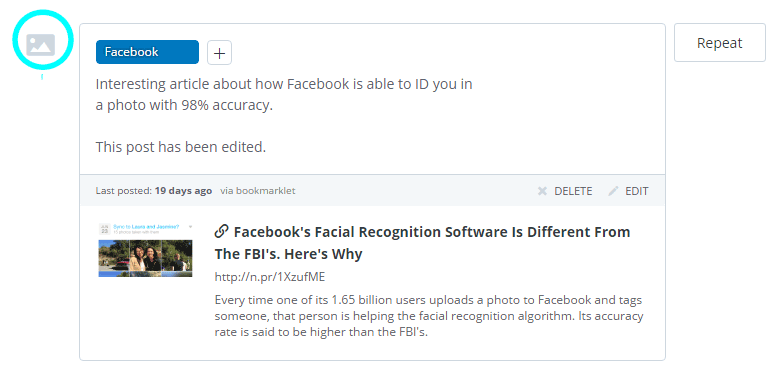This screenshot has height=371, width=774.
Task: Add another account with the plus button
Action: [219, 53]
